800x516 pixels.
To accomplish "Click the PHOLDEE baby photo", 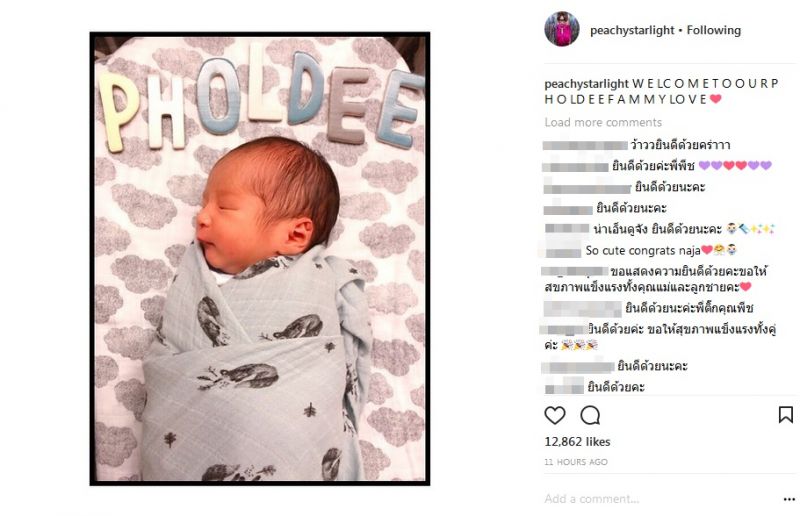I will coord(260,258).
